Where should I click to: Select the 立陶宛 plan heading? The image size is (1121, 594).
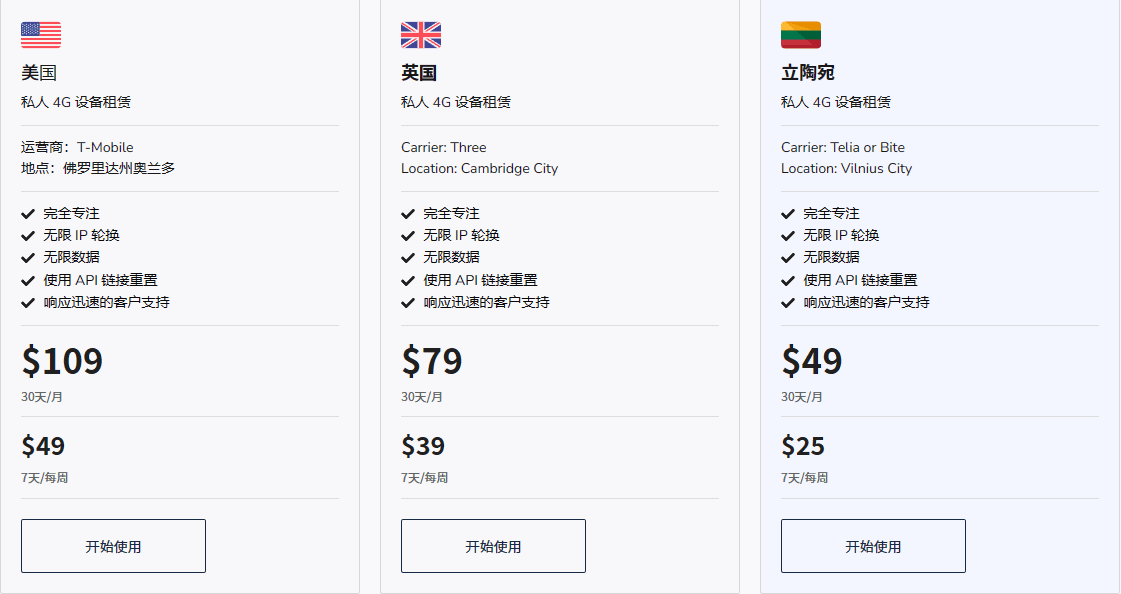tap(808, 73)
